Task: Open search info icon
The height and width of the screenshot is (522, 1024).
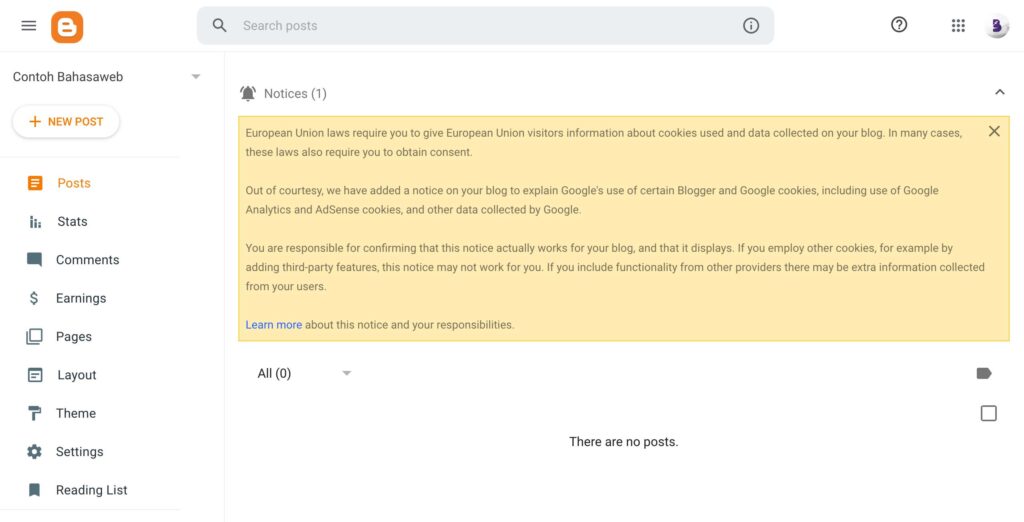Action: (751, 25)
